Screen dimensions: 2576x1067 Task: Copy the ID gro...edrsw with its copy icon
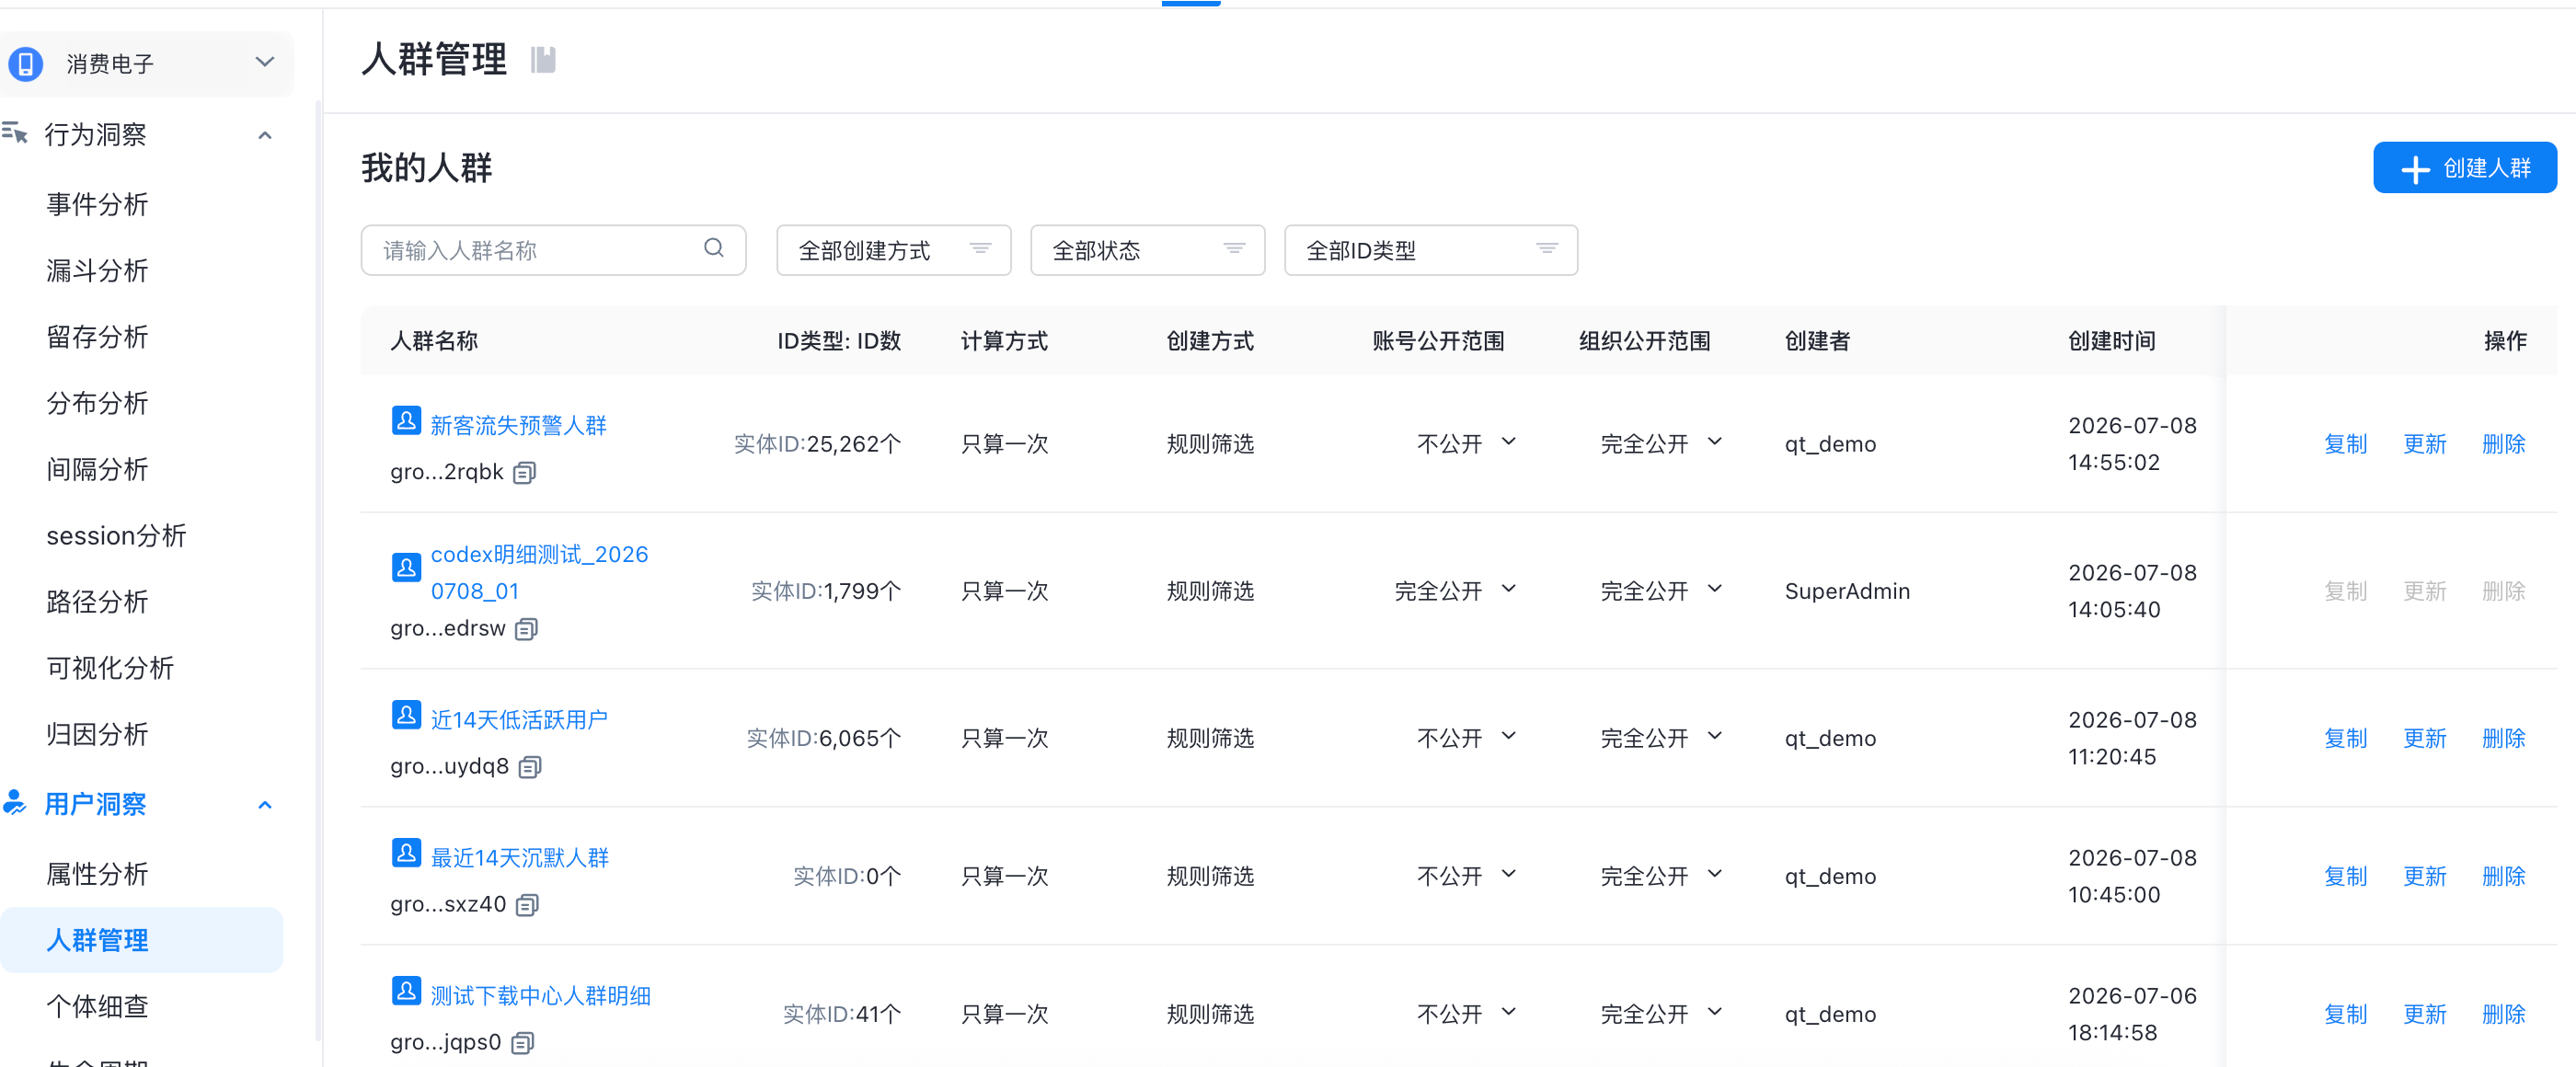527,629
